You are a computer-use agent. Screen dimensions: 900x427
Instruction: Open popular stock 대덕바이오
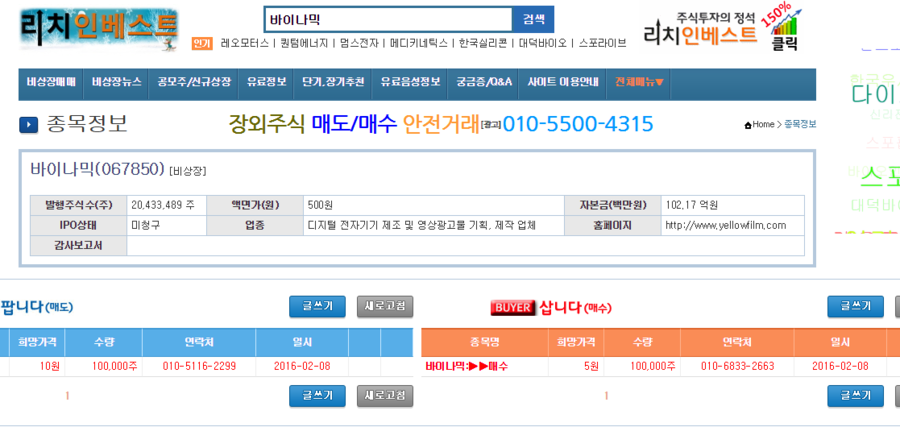pos(542,43)
